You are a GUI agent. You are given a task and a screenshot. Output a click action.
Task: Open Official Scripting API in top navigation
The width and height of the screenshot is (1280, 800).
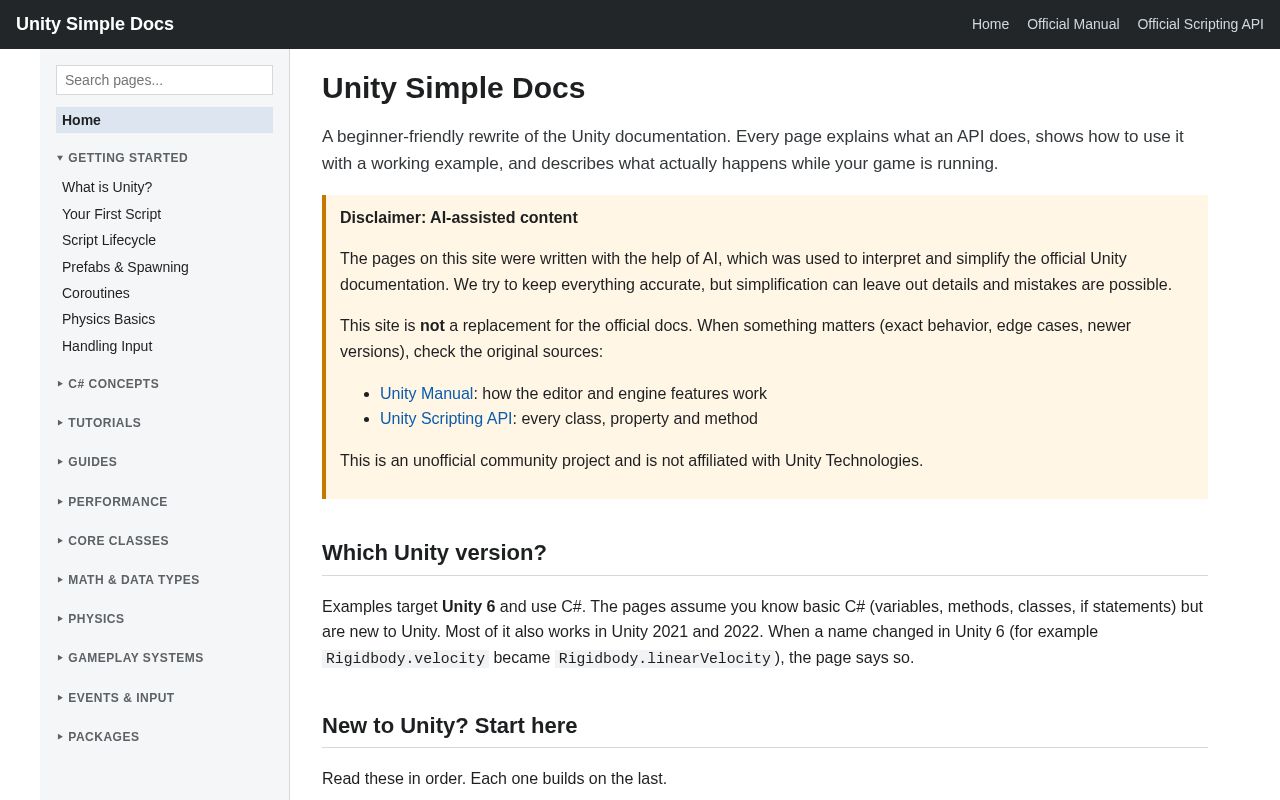(1200, 24)
